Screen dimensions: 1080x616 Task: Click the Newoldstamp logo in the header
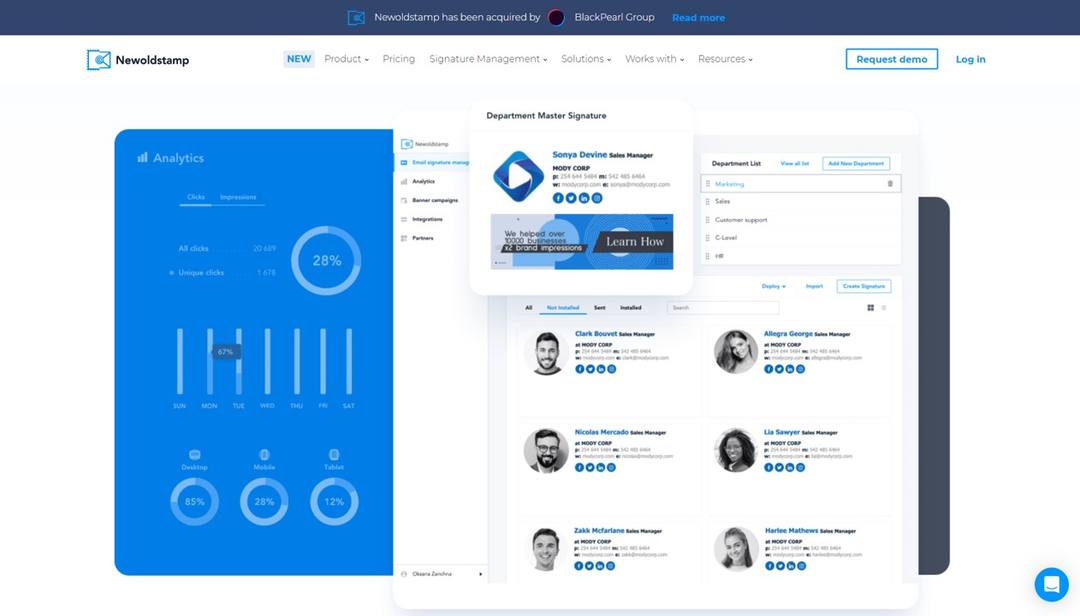(138, 60)
